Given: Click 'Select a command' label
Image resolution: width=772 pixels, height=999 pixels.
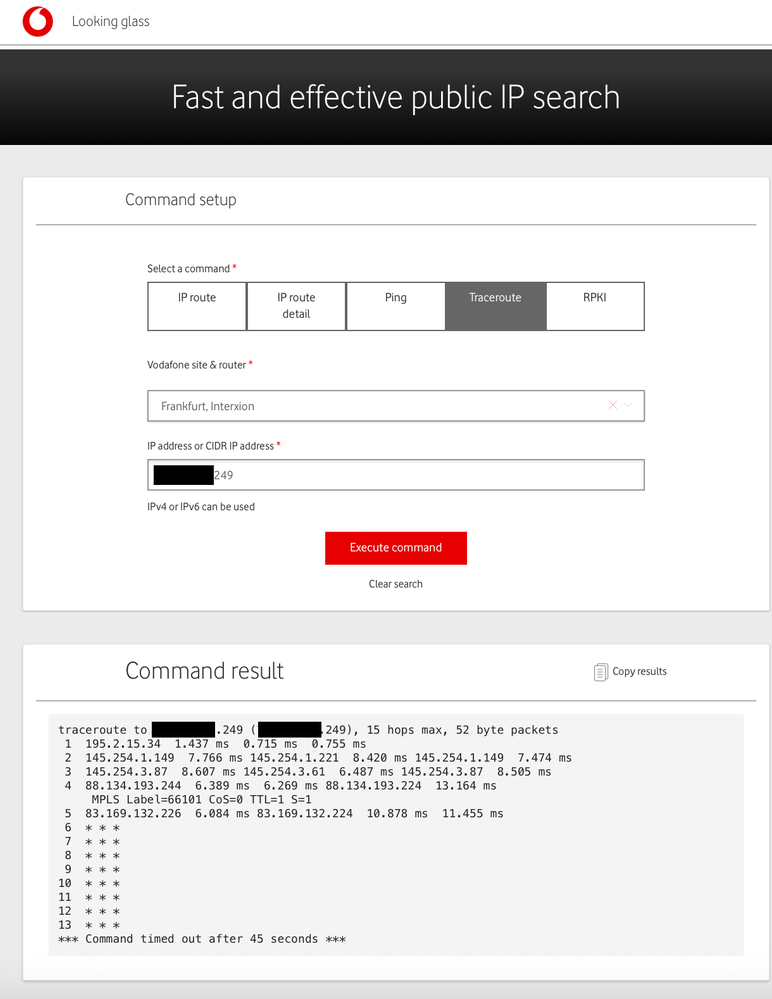Looking at the screenshot, I should [189, 269].
